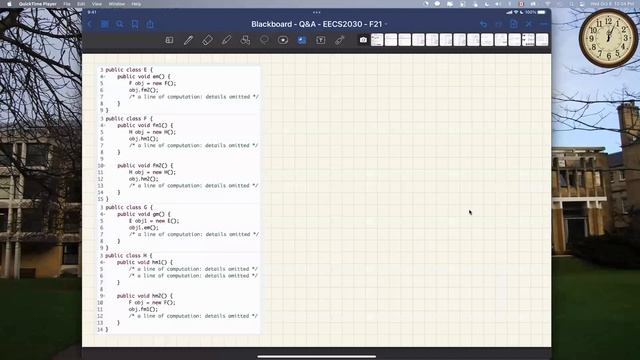The width and height of the screenshot is (640, 360).
Task: Select the Shapes tool
Action: point(245,40)
